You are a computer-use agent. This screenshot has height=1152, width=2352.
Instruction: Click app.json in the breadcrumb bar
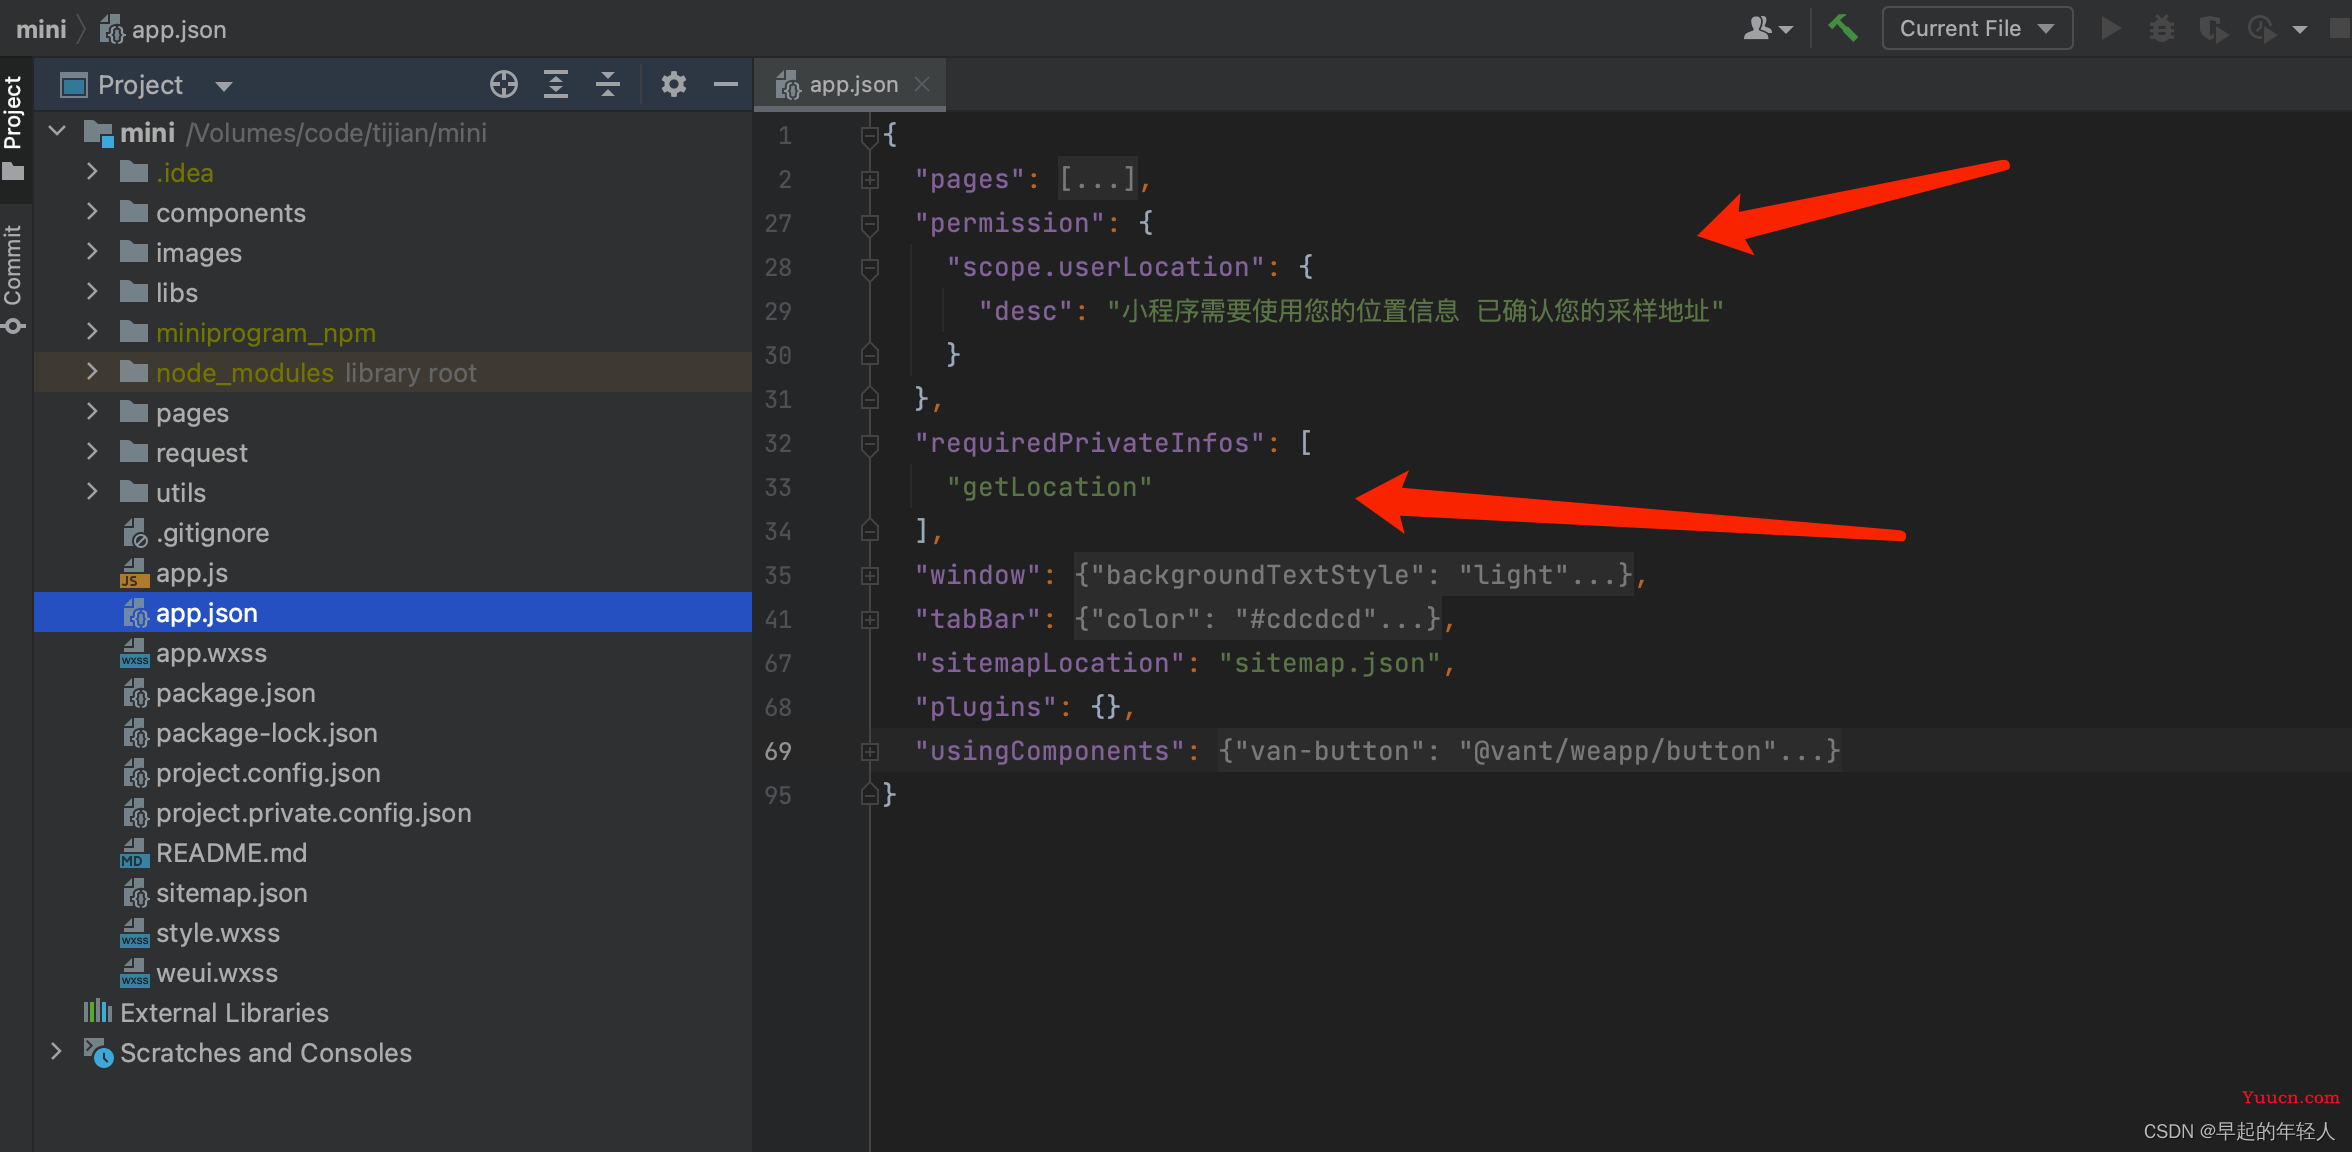click(x=164, y=29)
